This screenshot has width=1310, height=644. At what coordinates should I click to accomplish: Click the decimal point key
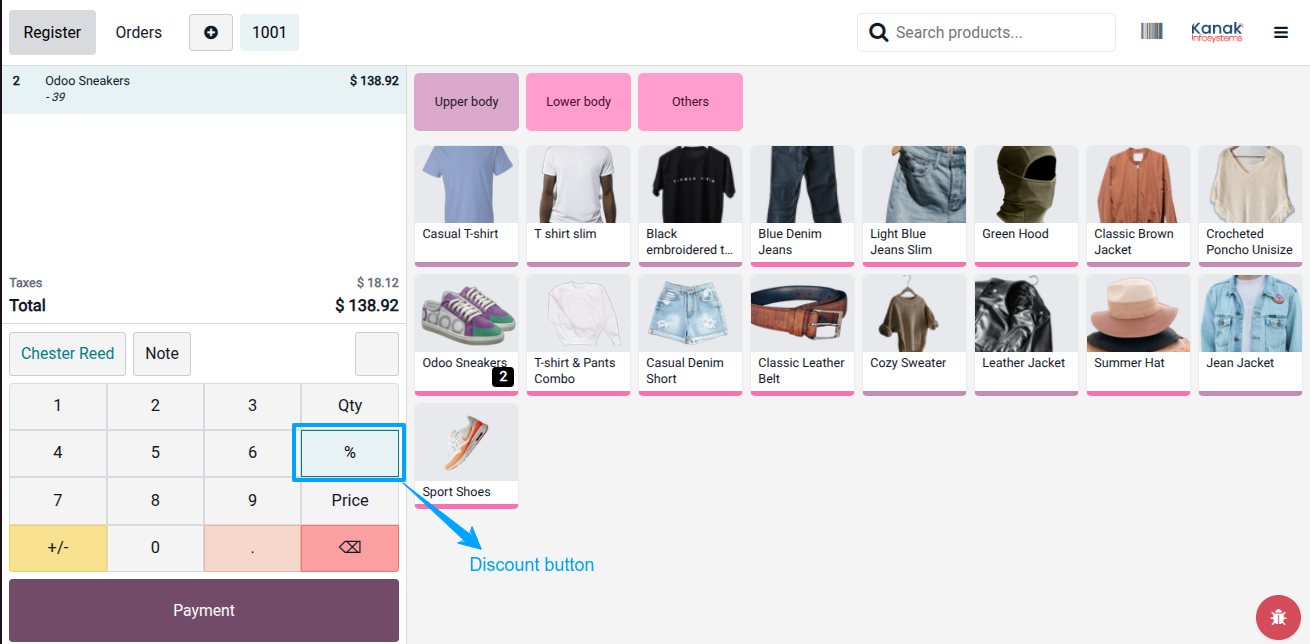click(x=252, y=548)
